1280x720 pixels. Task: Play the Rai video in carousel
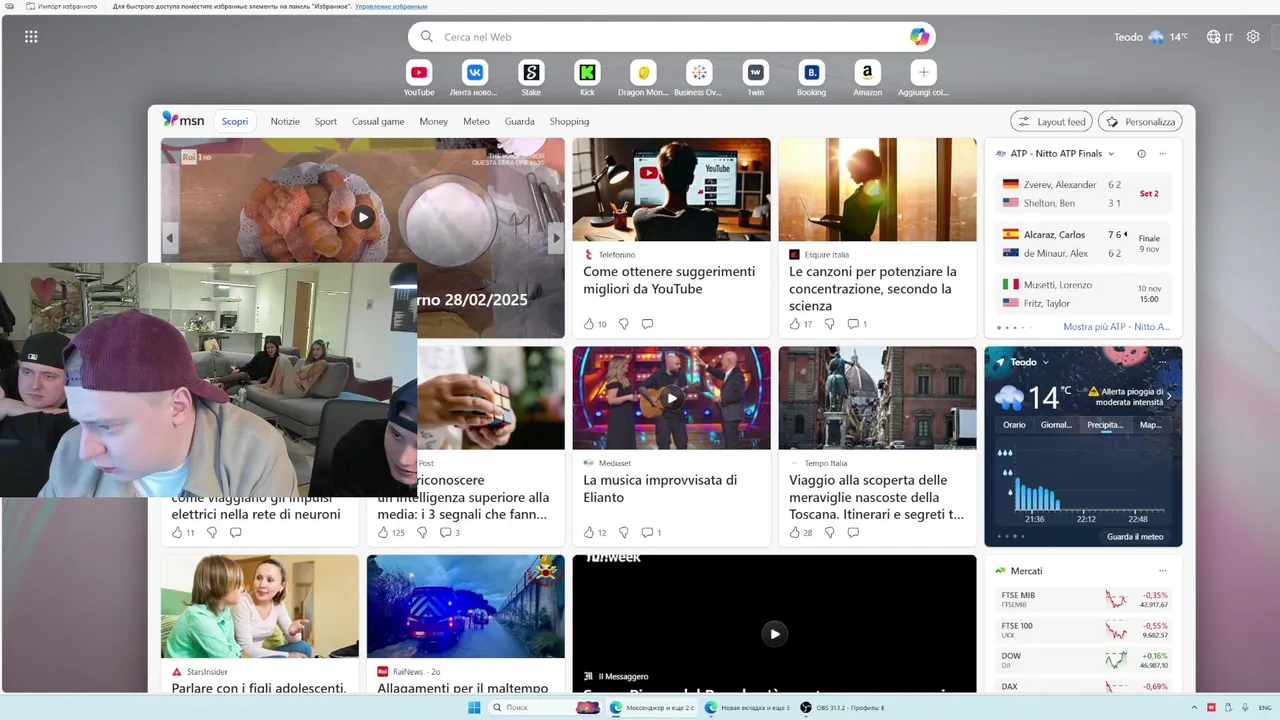coord(363,216)
